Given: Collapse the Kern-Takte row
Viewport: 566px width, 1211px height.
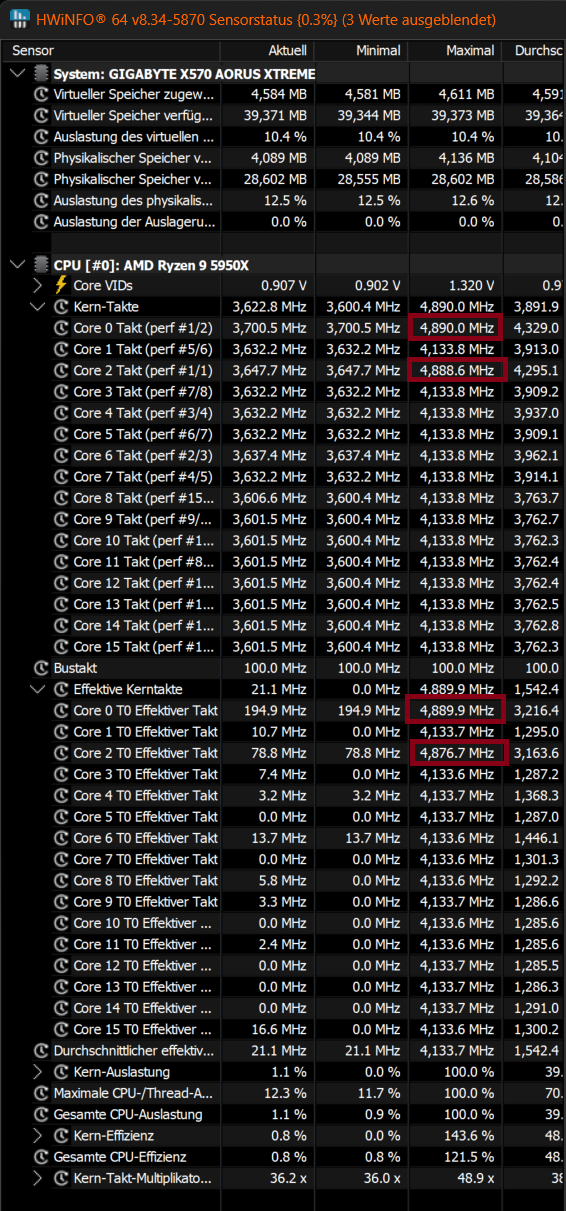Looking at the screenshot, I should coord(39,306).
